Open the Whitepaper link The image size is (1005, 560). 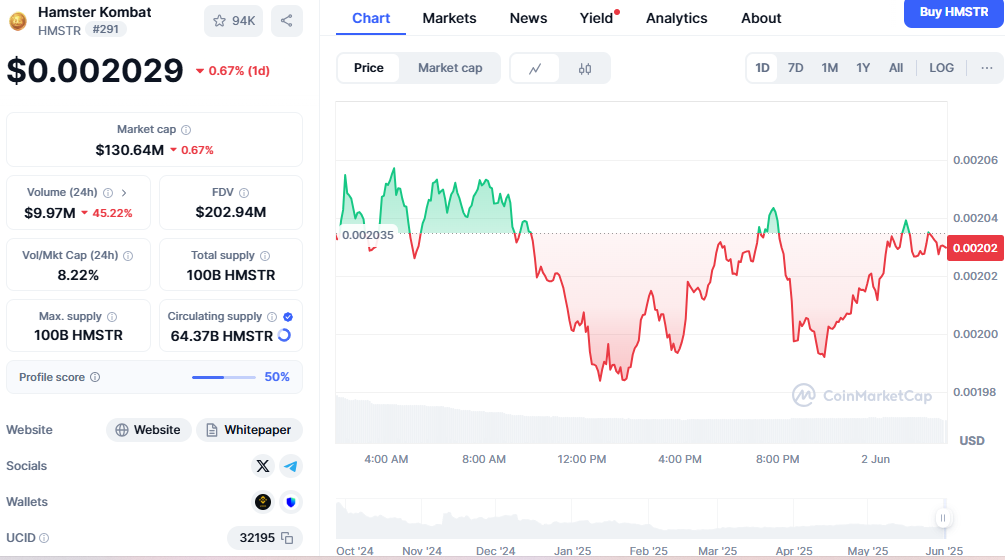249,430
